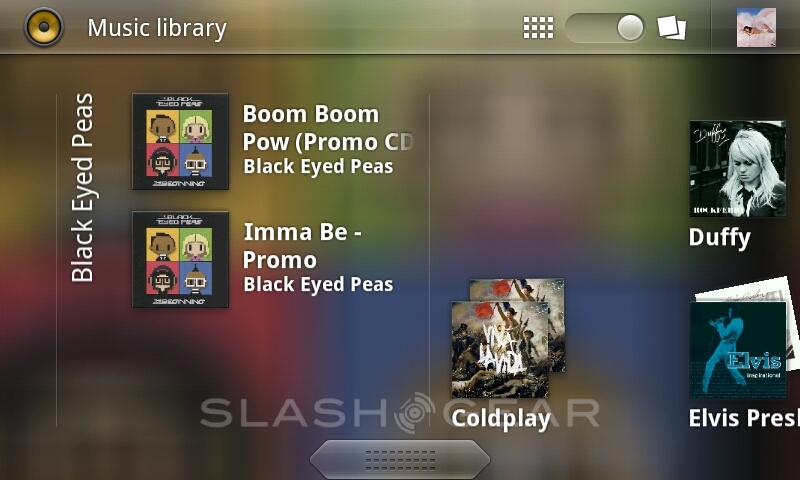Select the stacked albums view icon
The image size is (800, 480).
click(x=671, y=28)
